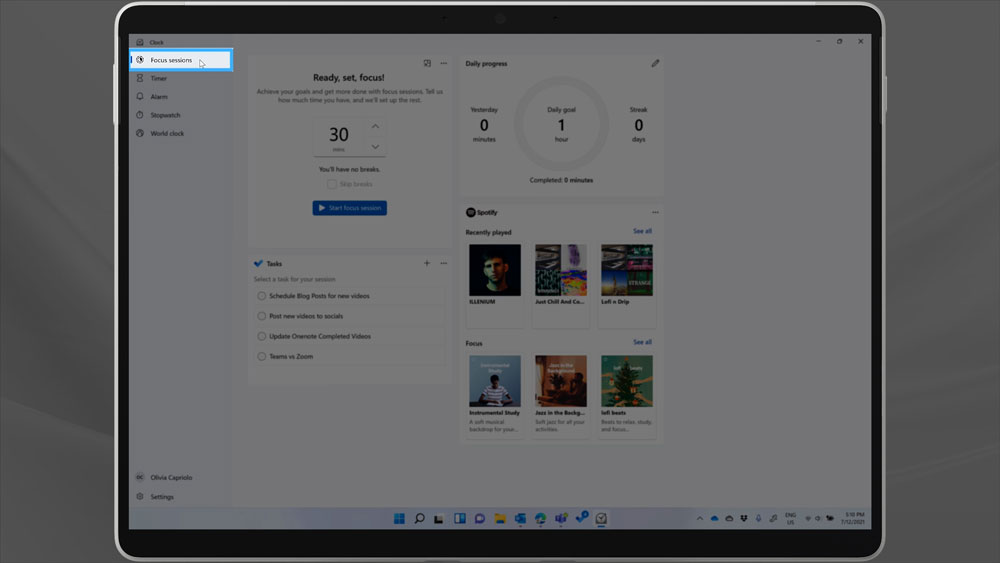Decrease focus time with the down arrow
Image resolution: width=1000 pixels, height=563 pixels.
375,147
